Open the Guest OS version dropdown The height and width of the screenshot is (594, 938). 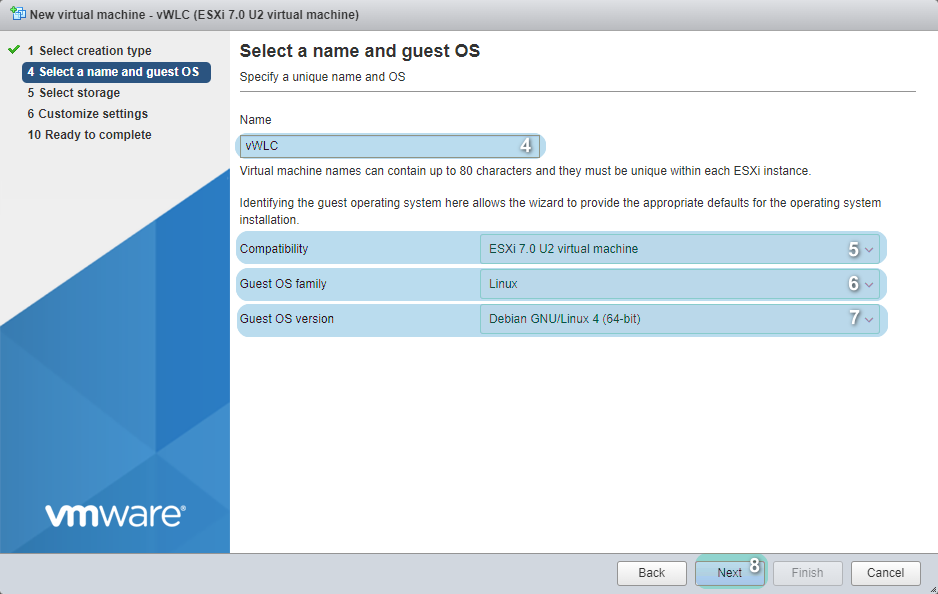tap(680, 319)
